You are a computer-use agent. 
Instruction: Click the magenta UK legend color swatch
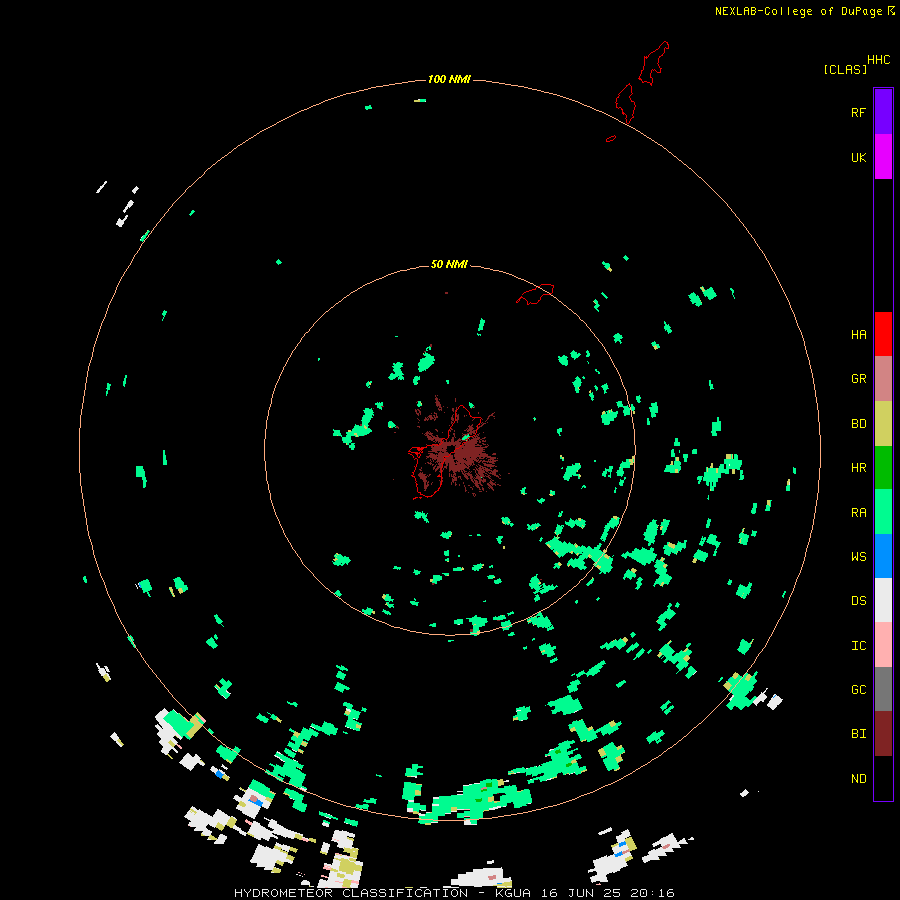(x=883, y=156)
